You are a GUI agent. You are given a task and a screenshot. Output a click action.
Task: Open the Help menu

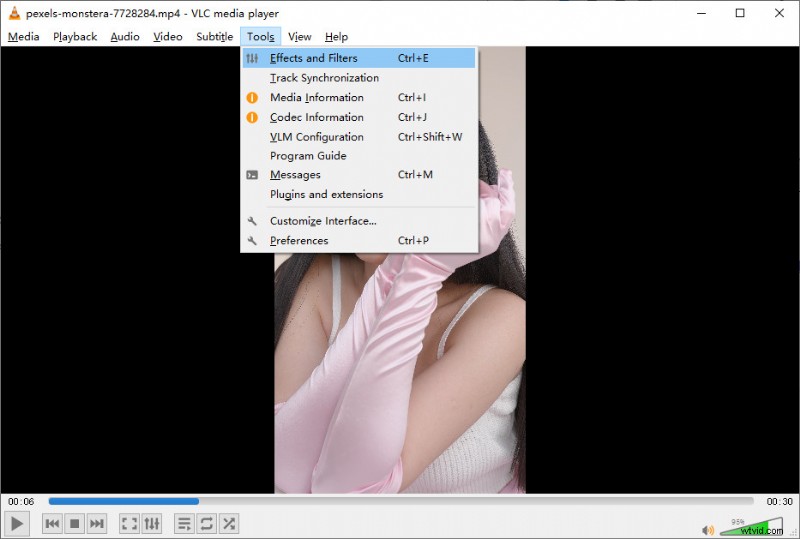coord(336,37)
